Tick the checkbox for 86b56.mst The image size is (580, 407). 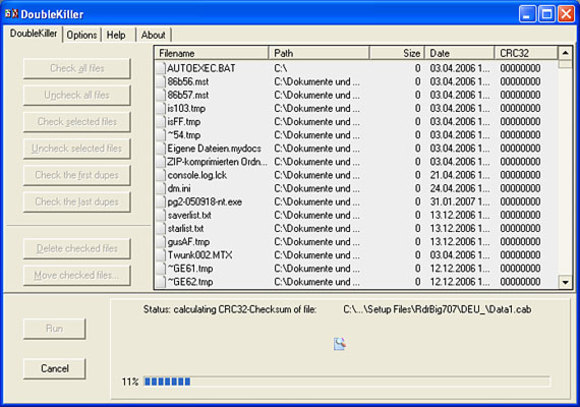161,82
